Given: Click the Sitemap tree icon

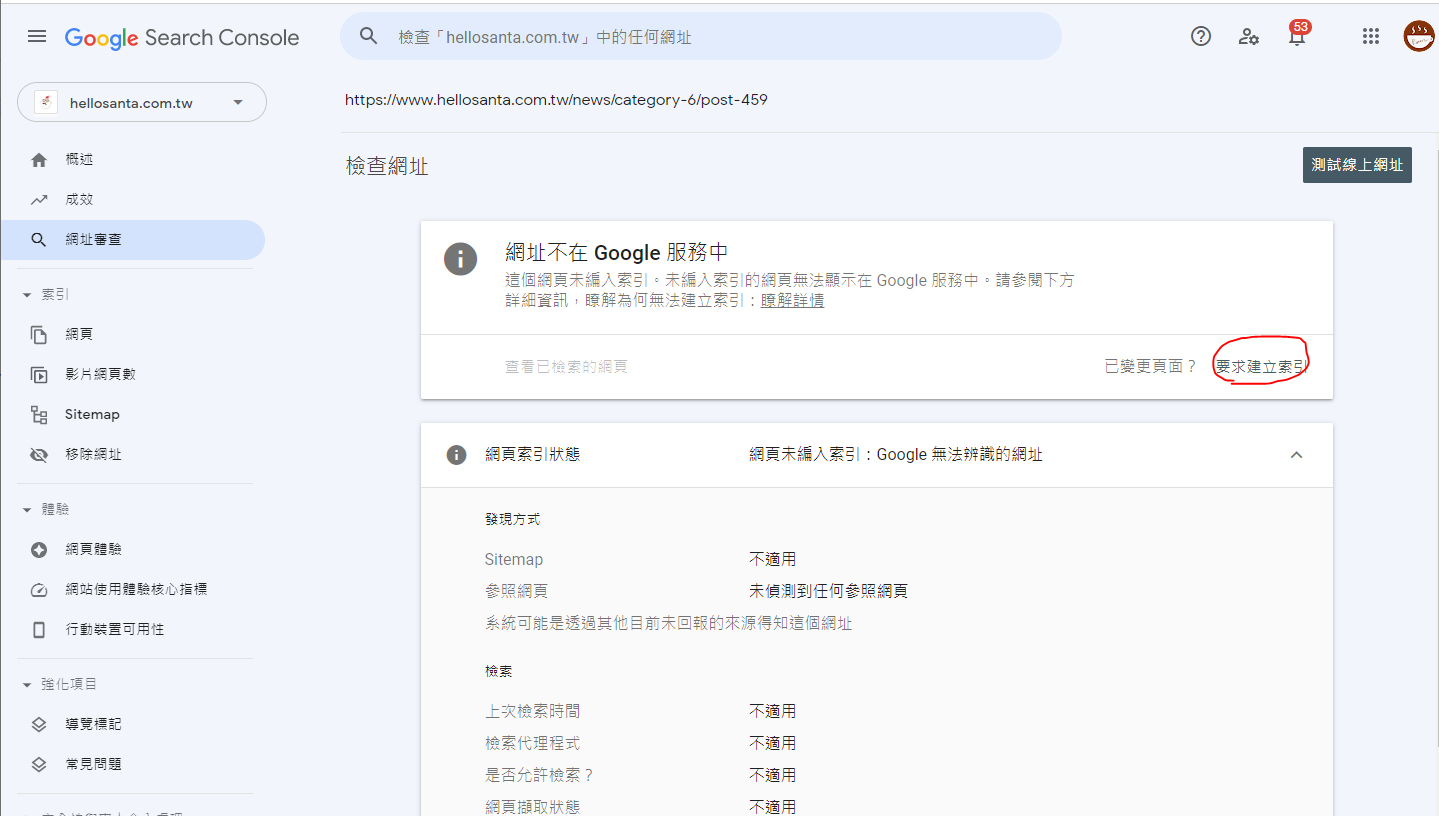Looking at the screenshot, I should click(39, 415).
